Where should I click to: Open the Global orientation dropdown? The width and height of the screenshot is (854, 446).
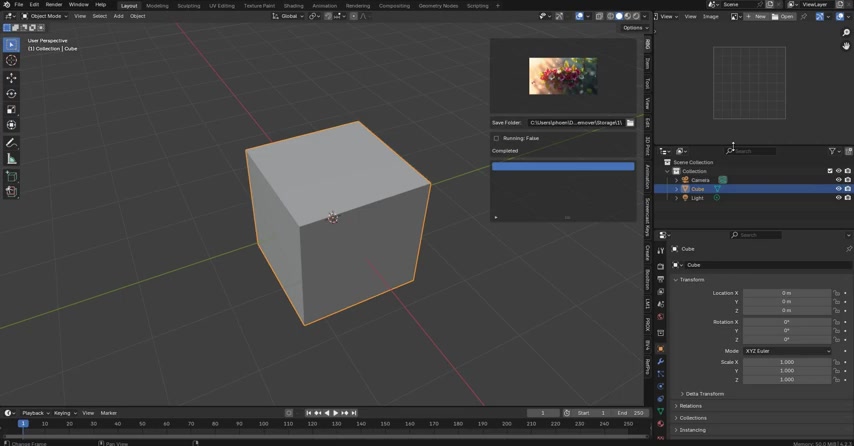[288, 16]
